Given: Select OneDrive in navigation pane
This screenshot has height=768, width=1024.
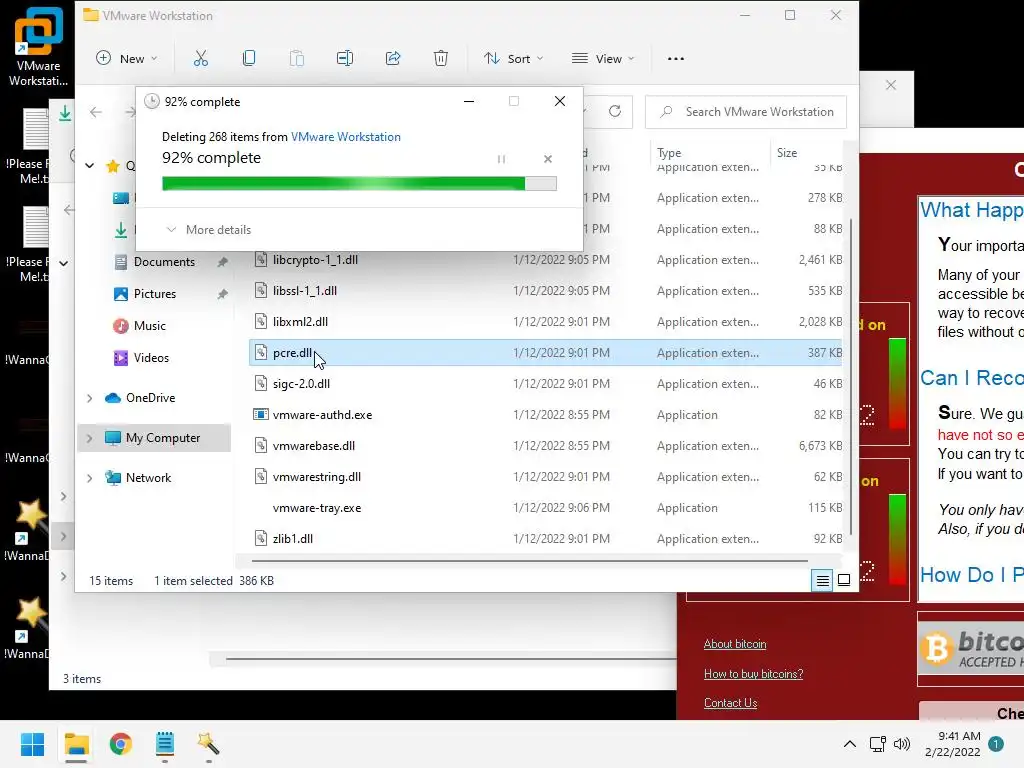Looking at the screenshot, I should pos(150,398).
